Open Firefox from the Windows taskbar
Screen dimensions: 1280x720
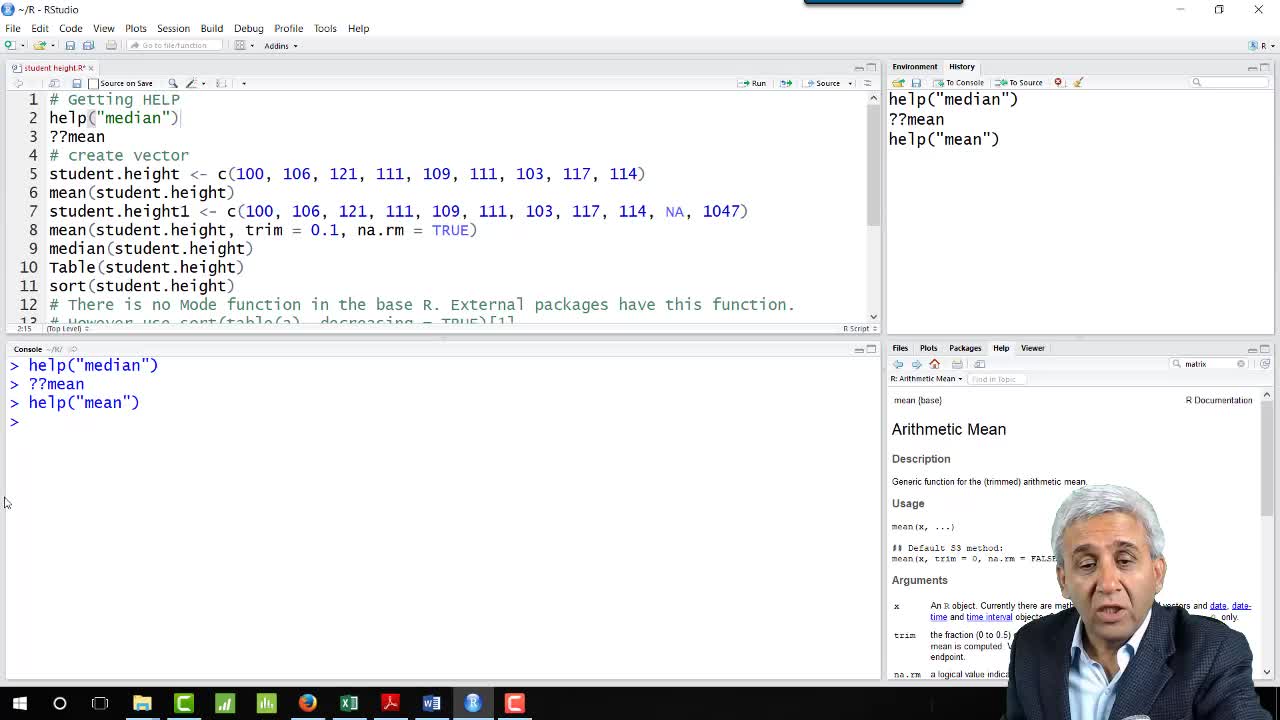[307, 703]
